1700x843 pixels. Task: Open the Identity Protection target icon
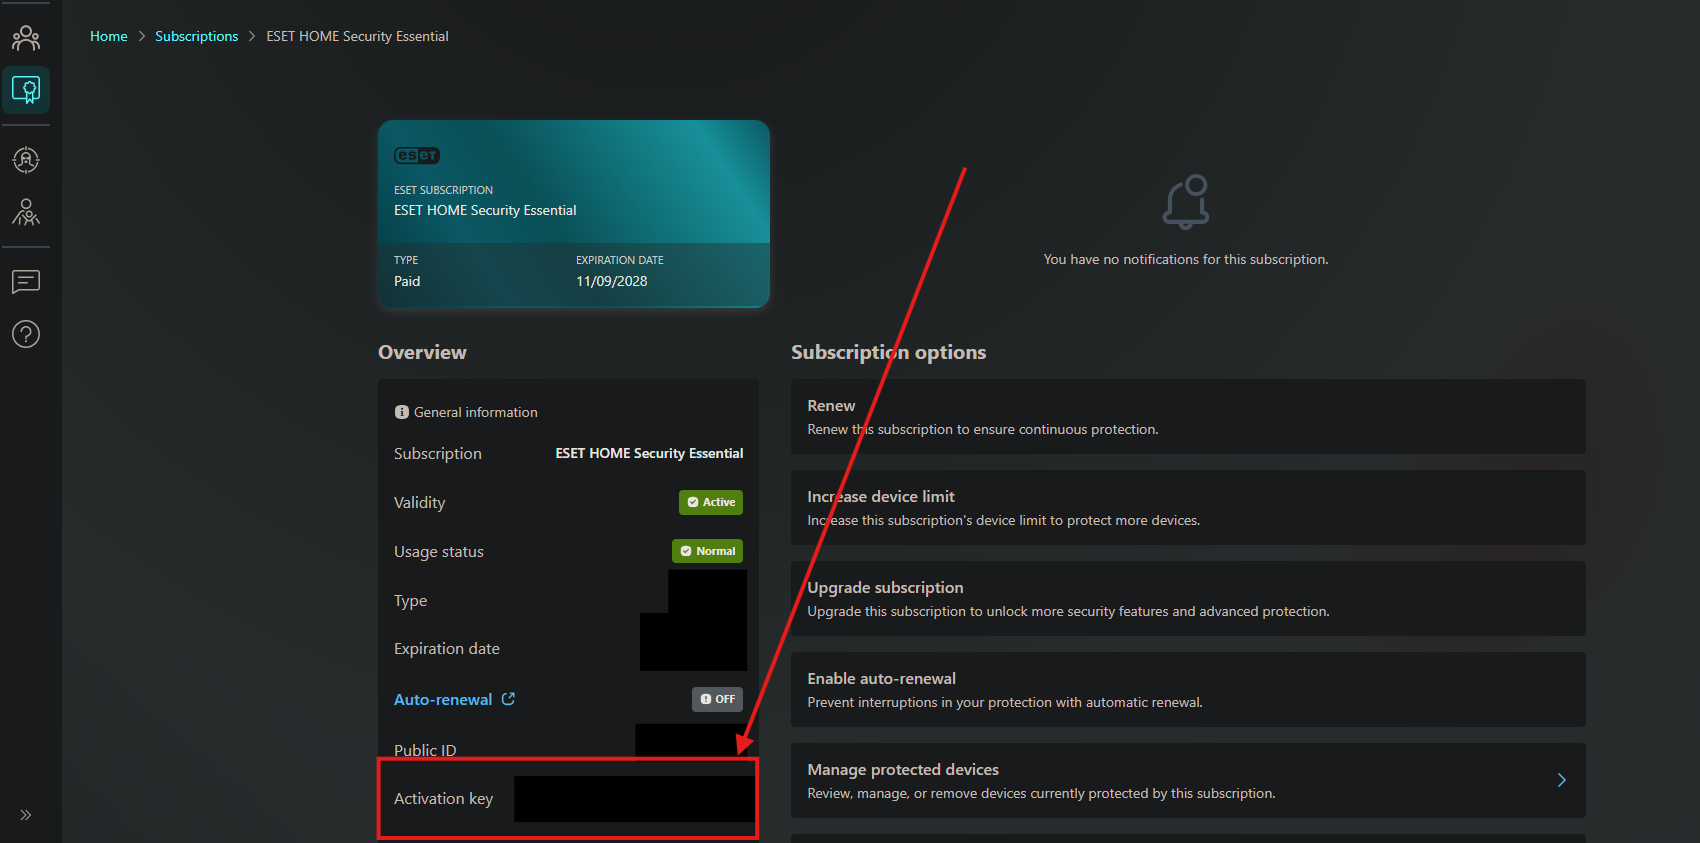point(26,160)
